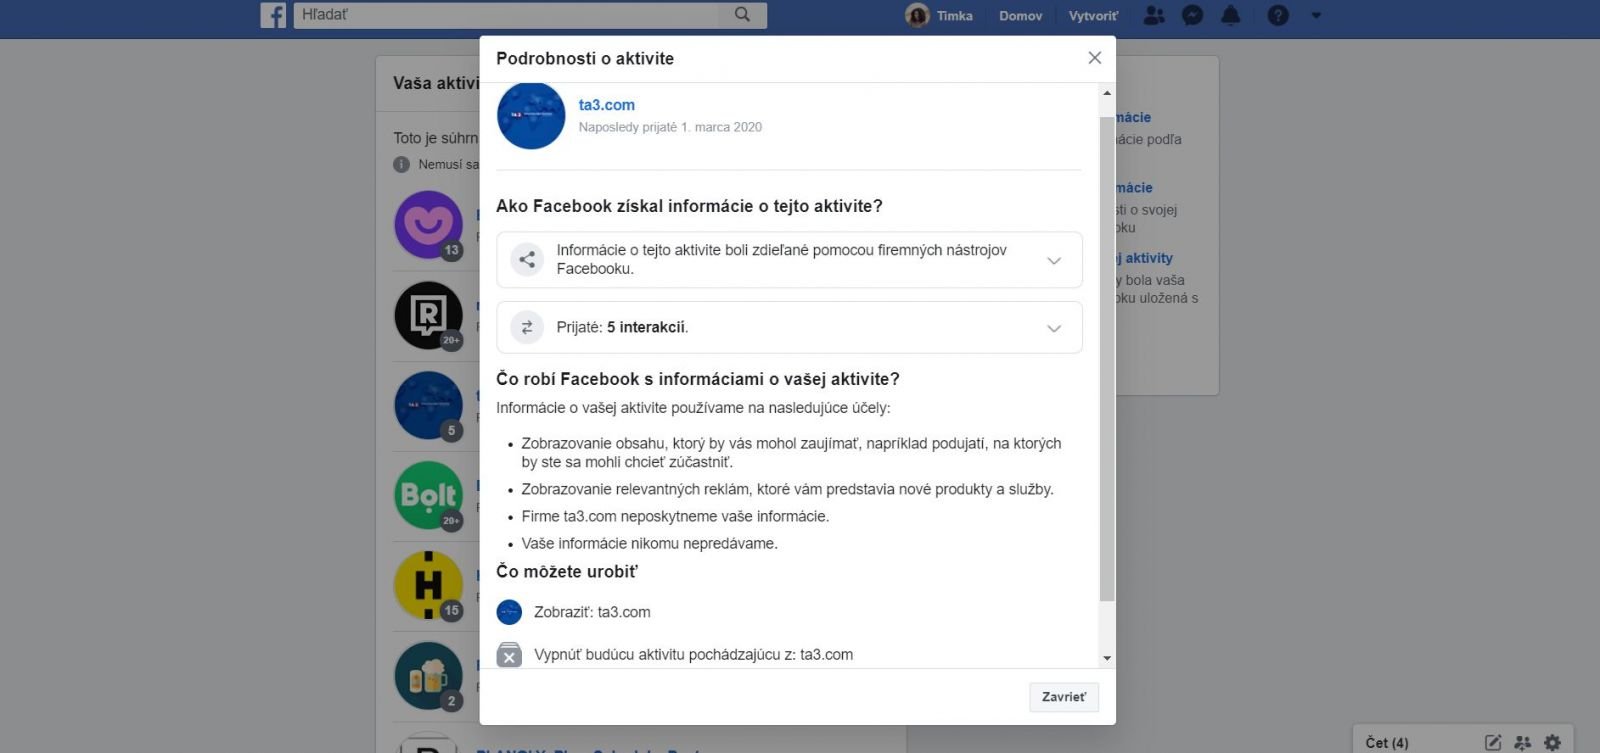
Task: Open the notifications bell icon
Action: 1231,15
